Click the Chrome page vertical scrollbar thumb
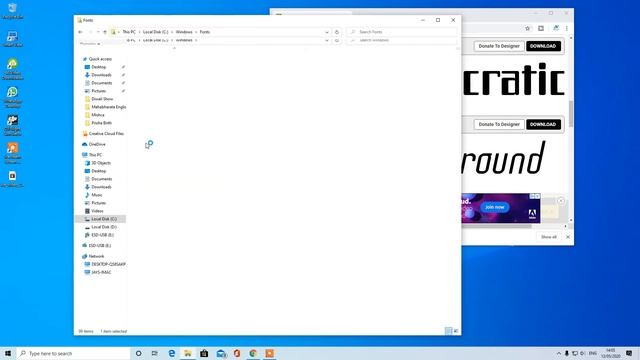 [x=571, y=114]
